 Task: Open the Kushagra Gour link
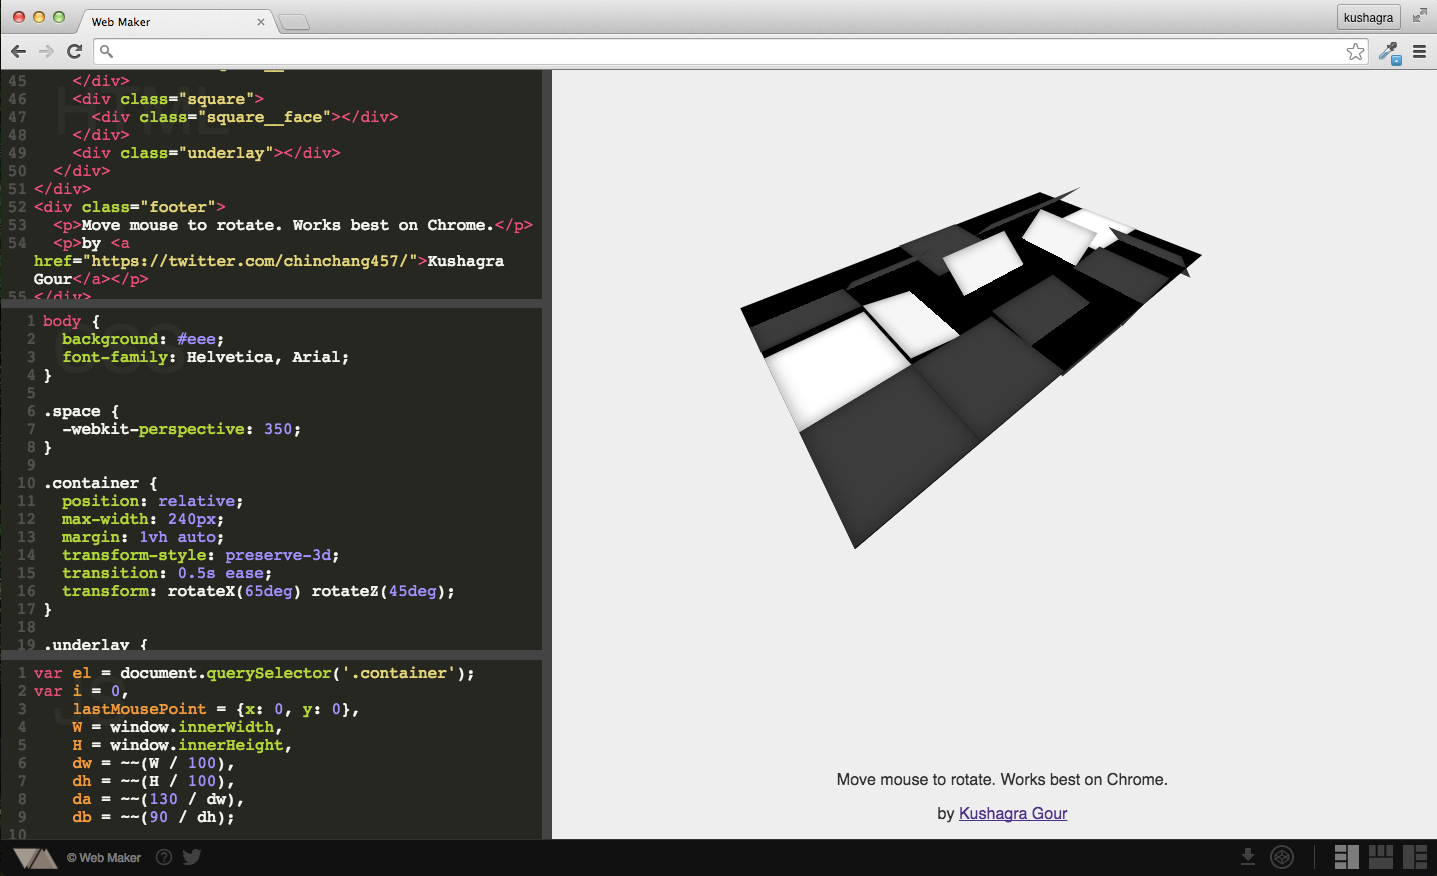coord(1013,813)
